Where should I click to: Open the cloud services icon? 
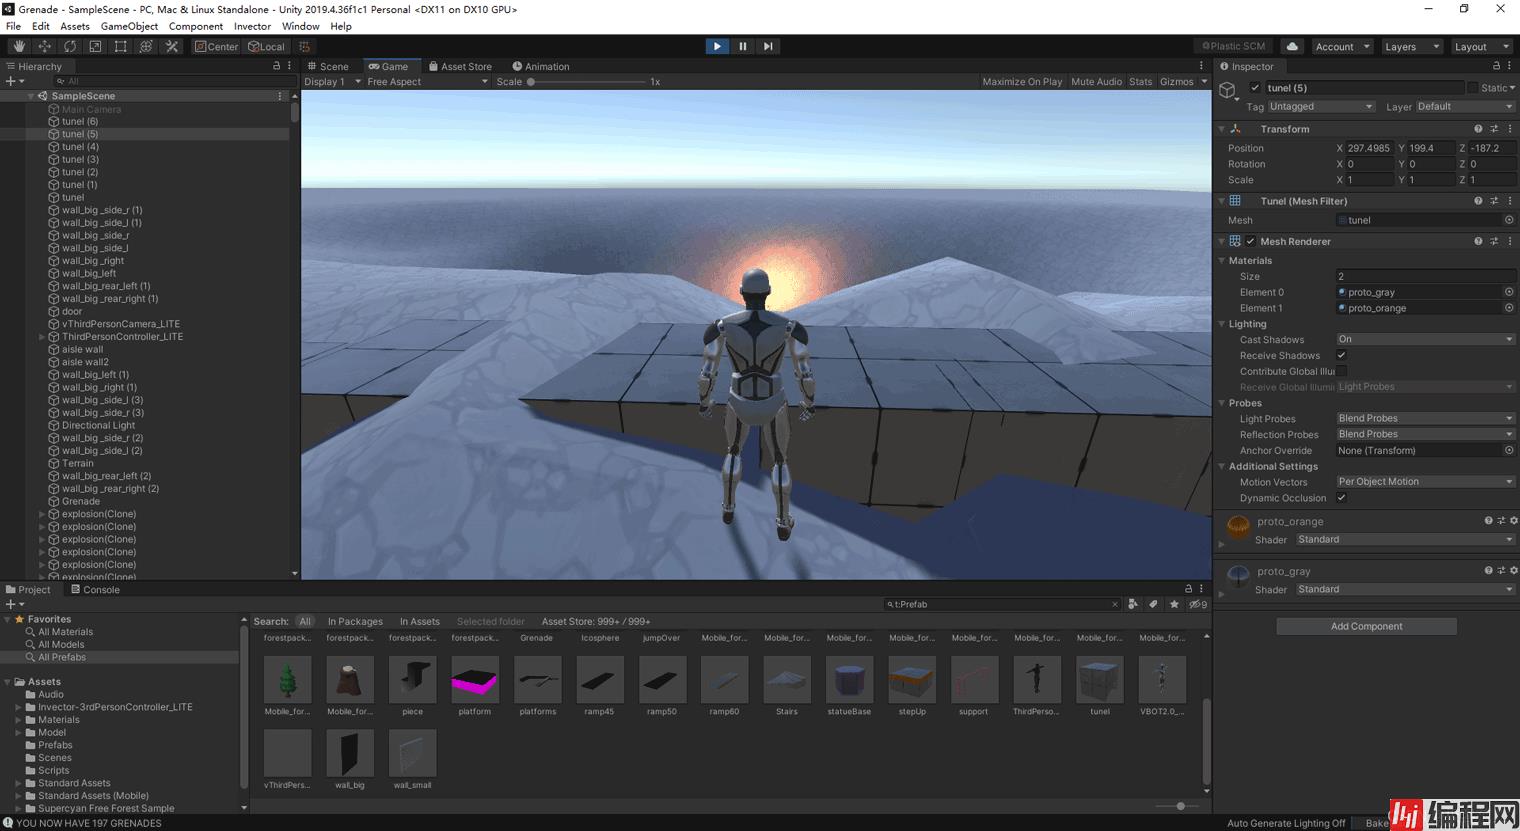pos(1292,46)
